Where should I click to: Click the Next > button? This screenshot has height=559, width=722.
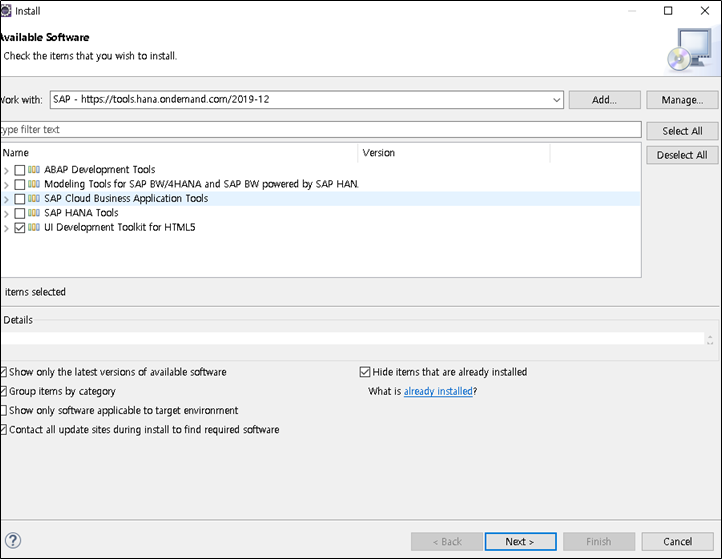(520, 542)
